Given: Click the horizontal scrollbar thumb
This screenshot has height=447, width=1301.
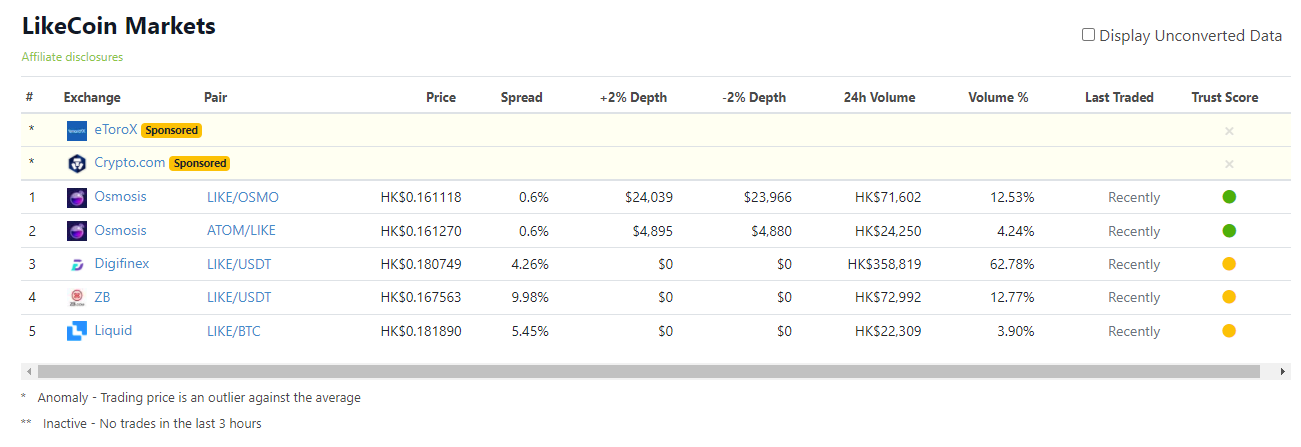Looking at the screenshot, I should click(x=648, y=371).
